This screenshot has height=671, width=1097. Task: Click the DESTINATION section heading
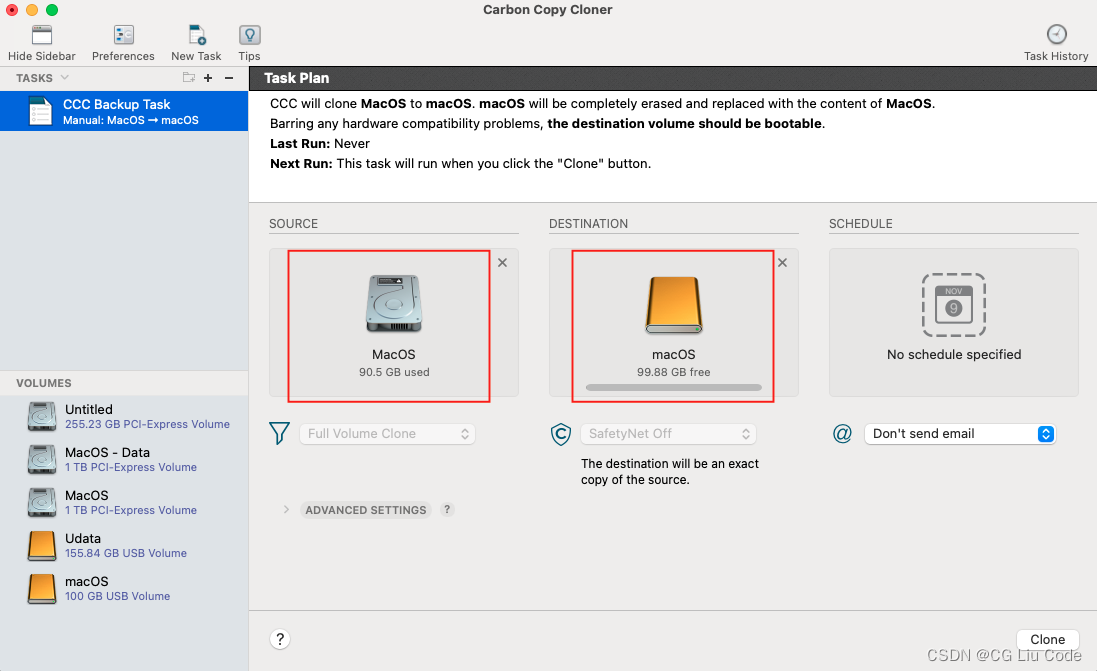pos(588,224)
